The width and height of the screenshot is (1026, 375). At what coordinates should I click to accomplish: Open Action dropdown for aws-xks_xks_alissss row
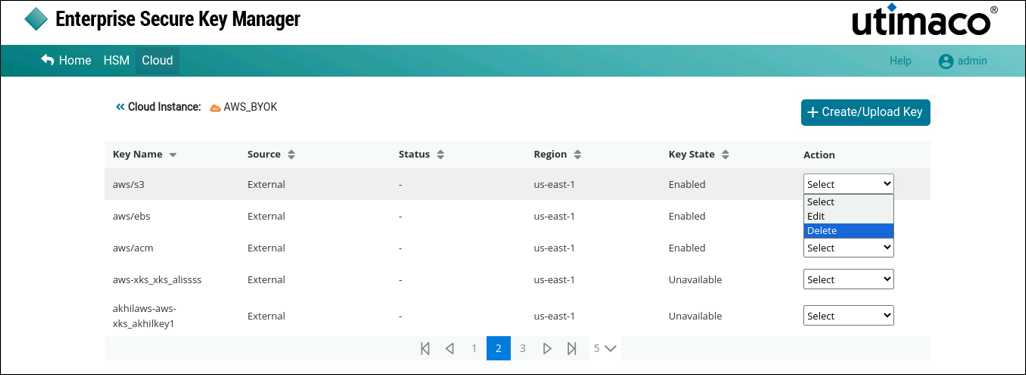pos(848,279)
